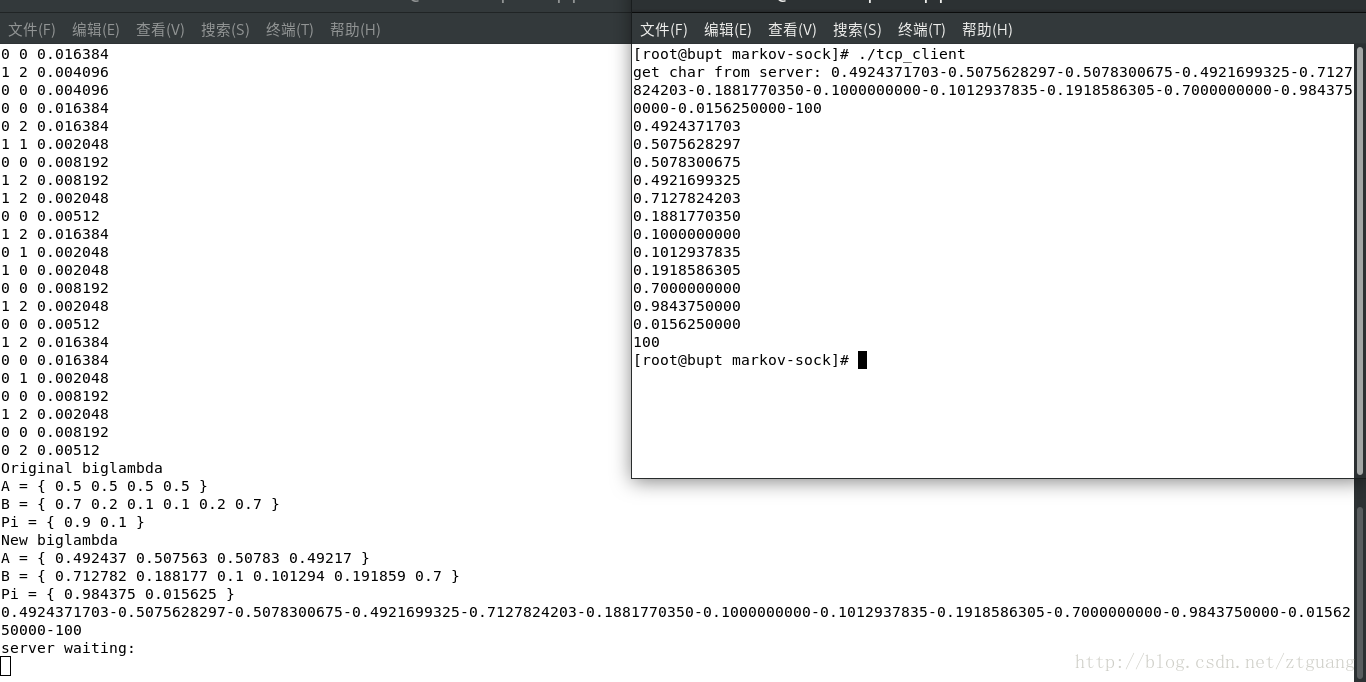Click the standalone '0.7000000000' line in client window
The width and height of the screenshot is (1366, 682).
(687, 288)
